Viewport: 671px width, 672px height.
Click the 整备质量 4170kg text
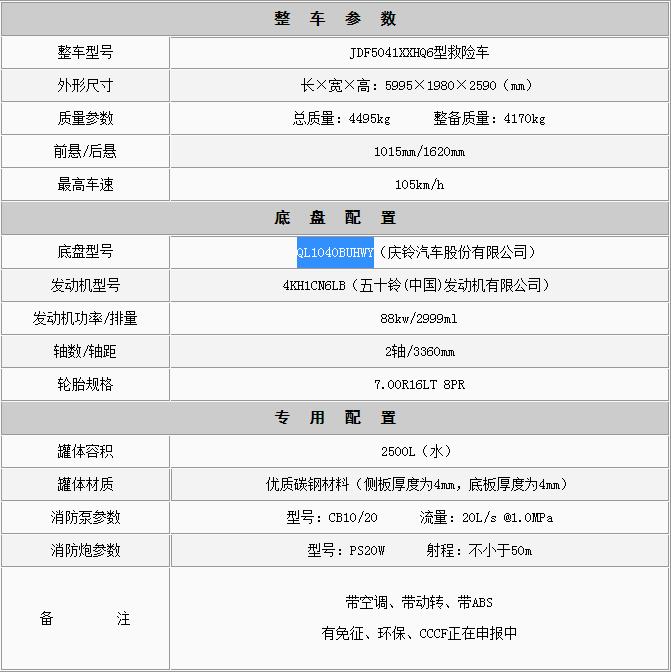pyautogui.click(x=489, y=119)
